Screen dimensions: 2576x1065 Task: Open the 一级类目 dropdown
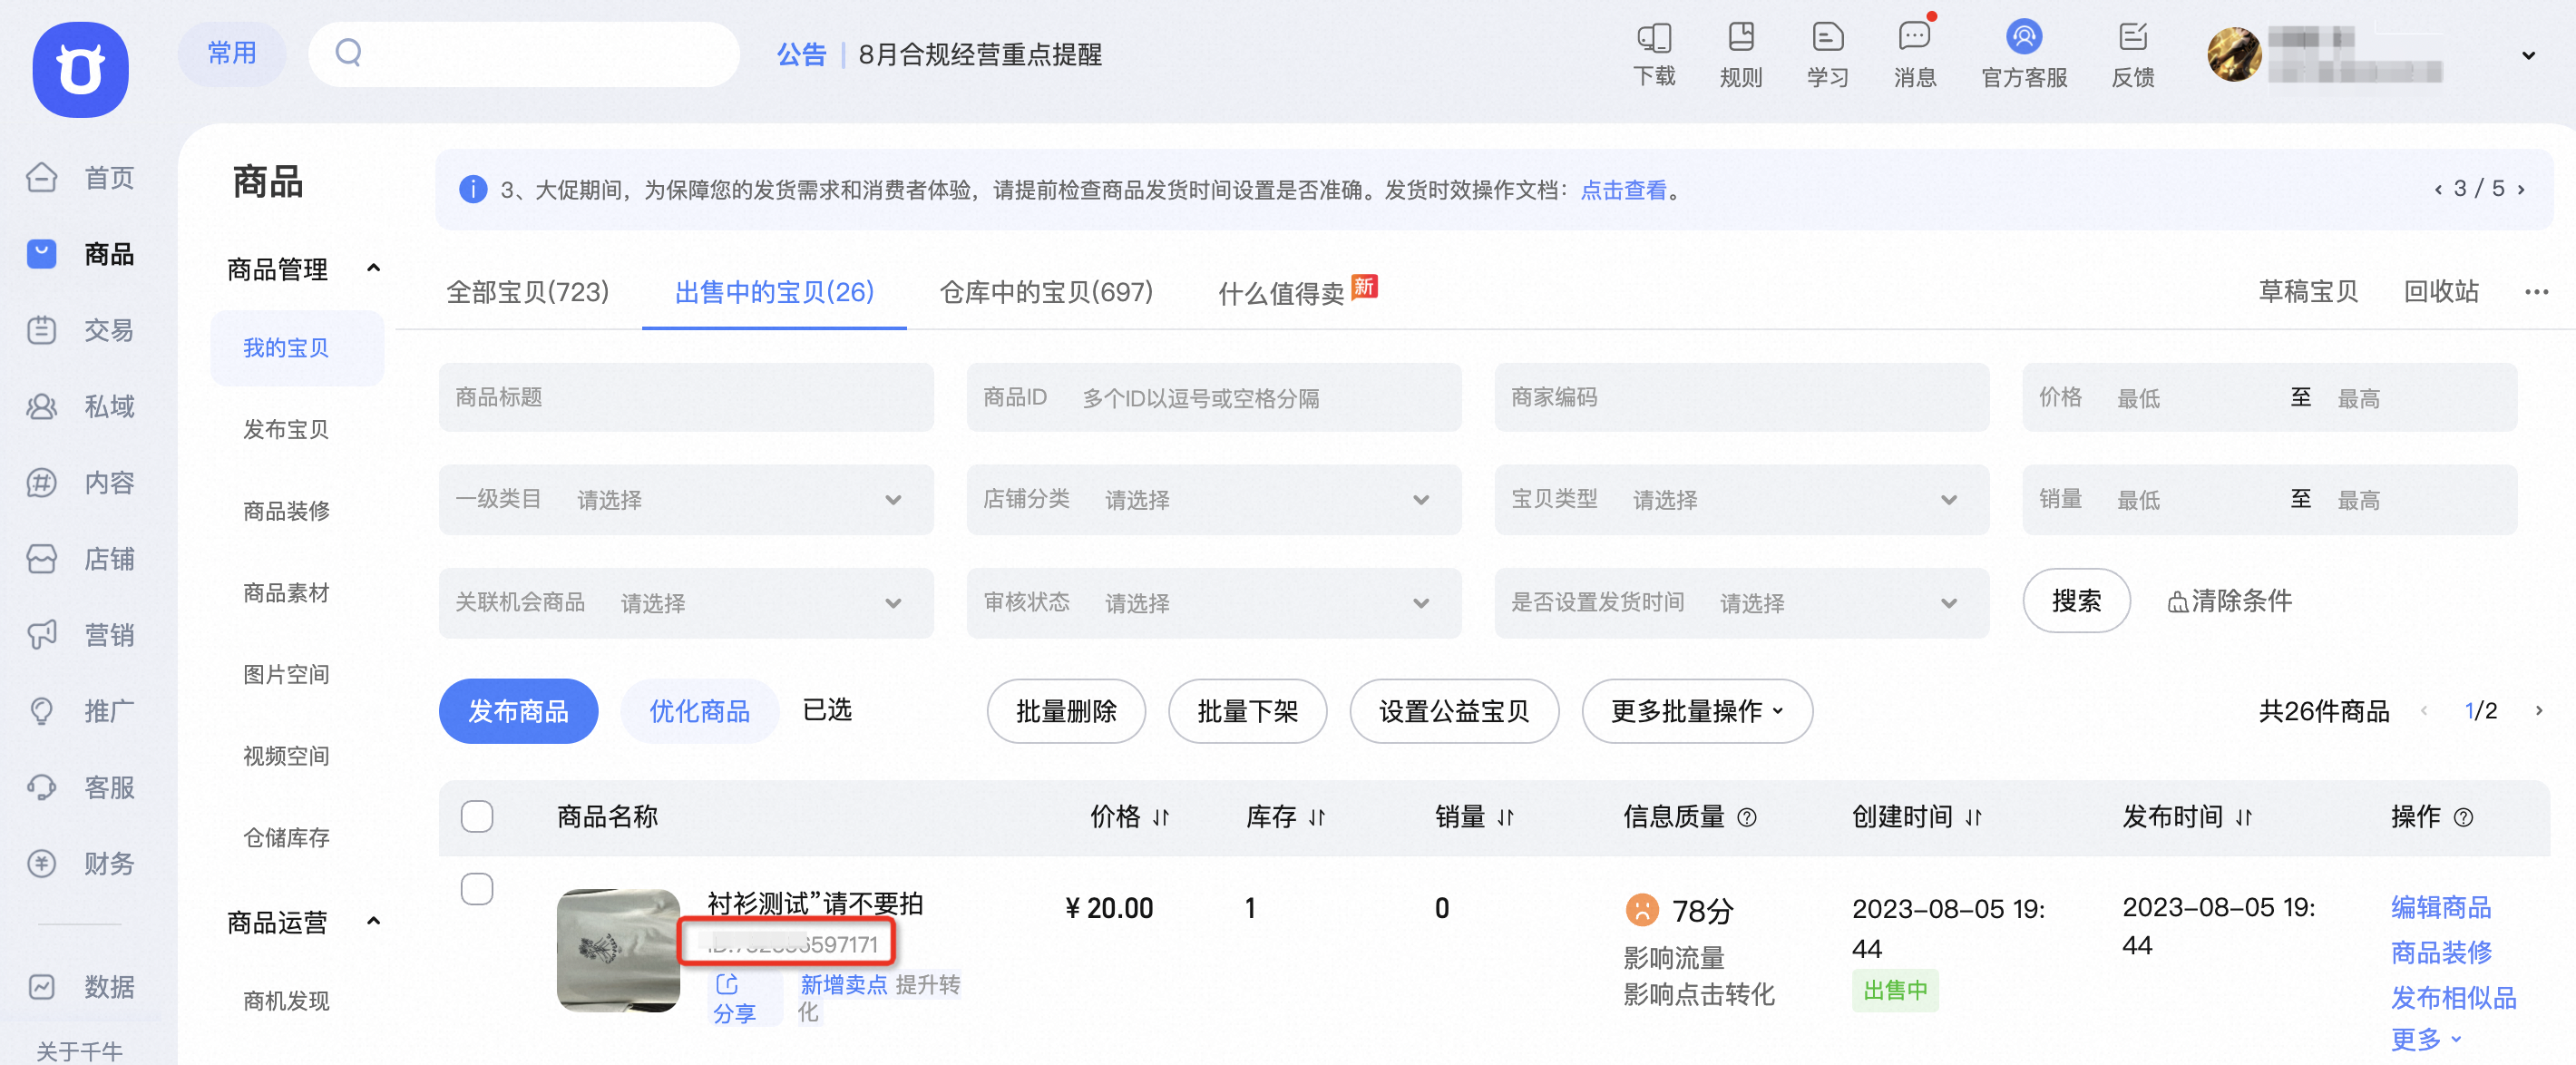pyautogui.click(x=686, y=499)
